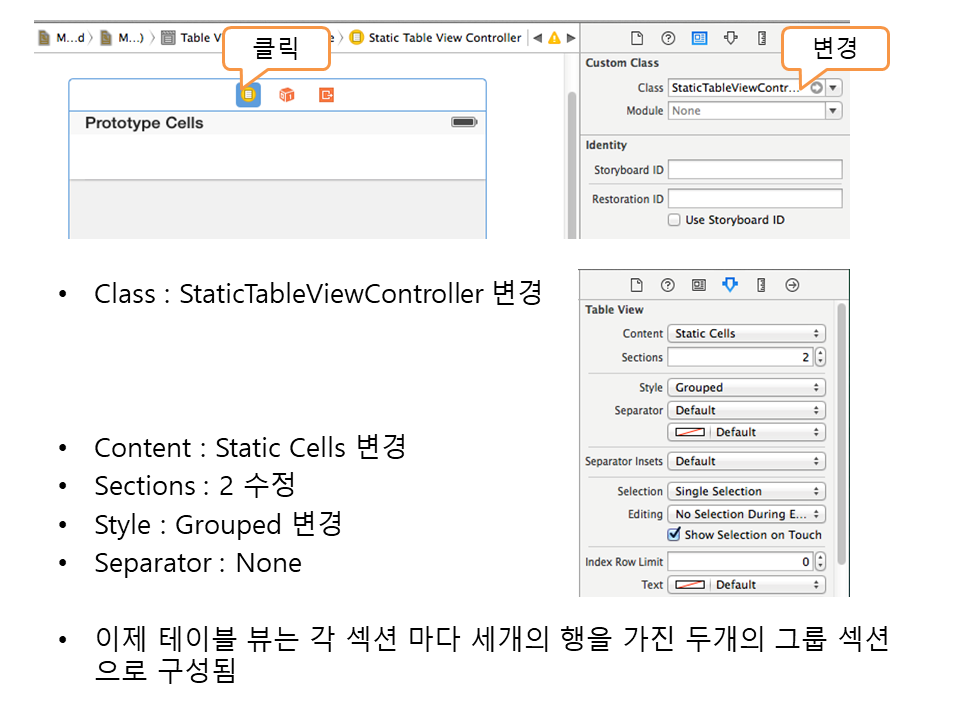The height and width of the screenshot is (720, 960).
Task: Open Quick Help inspector above Table View
Action: point(668,286)
